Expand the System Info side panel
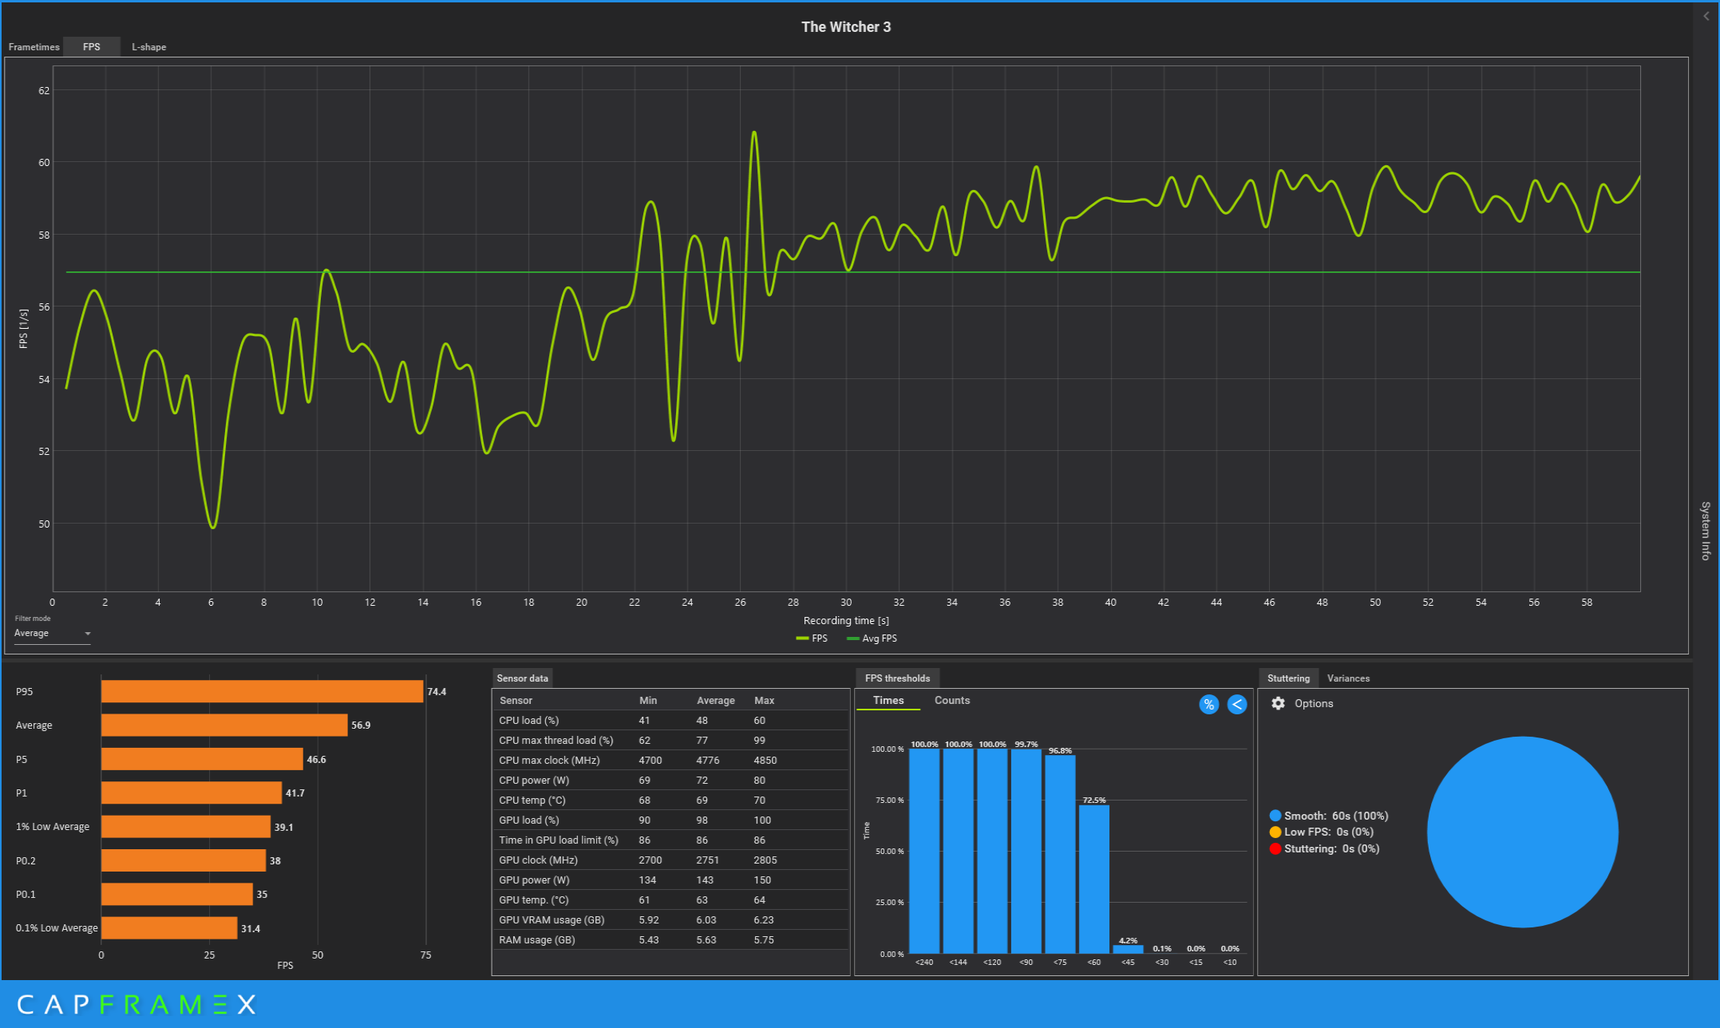This screenshot has width=1720, height=1028. 1706,530
